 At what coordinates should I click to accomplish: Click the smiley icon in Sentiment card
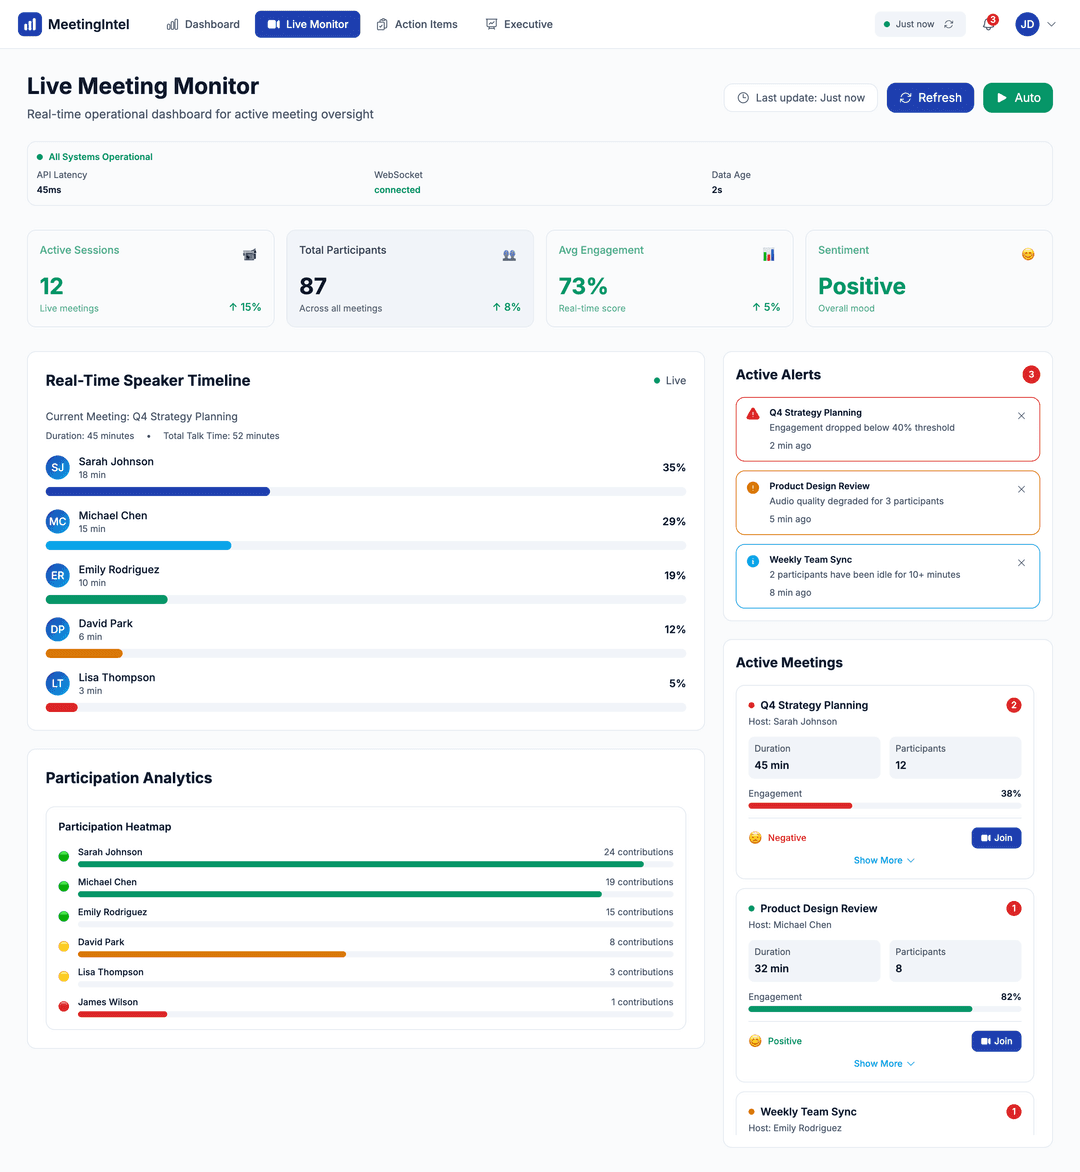tap(1027, 255)
